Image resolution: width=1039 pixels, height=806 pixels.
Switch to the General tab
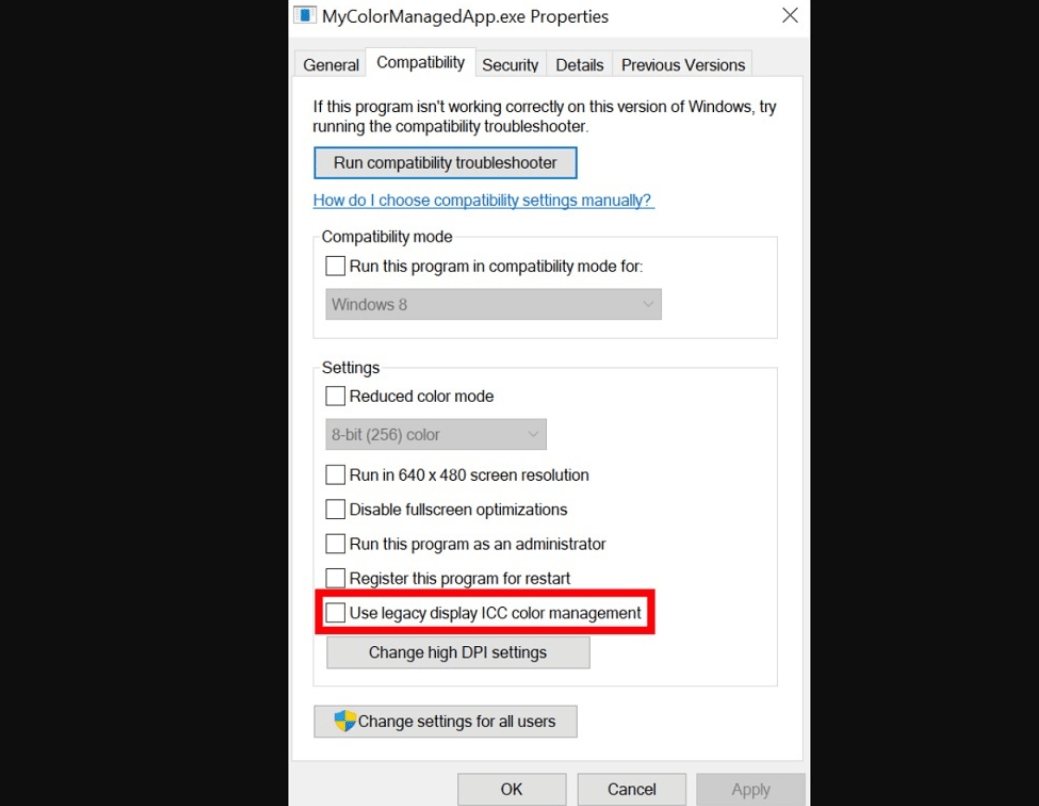pos(331,65)
